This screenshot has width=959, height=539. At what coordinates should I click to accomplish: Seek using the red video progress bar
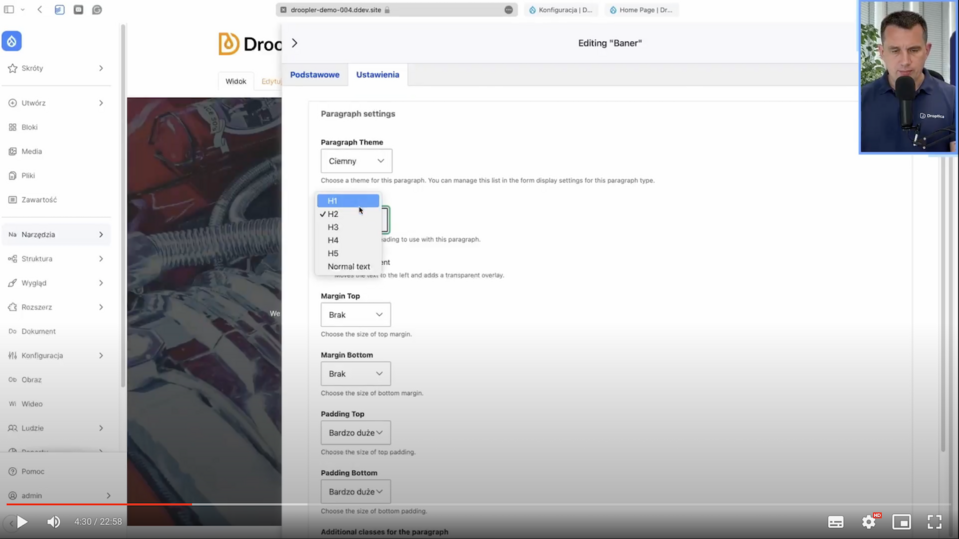click(98, 505)
